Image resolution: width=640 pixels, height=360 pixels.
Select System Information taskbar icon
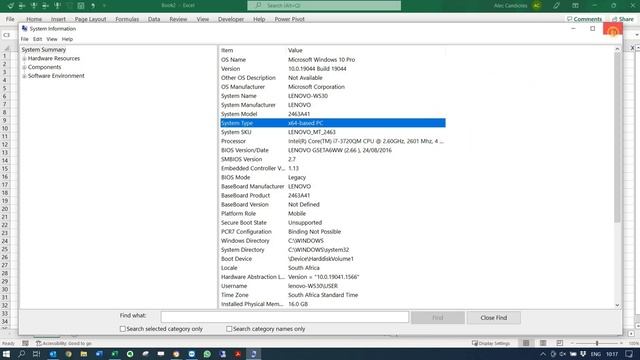253,354
